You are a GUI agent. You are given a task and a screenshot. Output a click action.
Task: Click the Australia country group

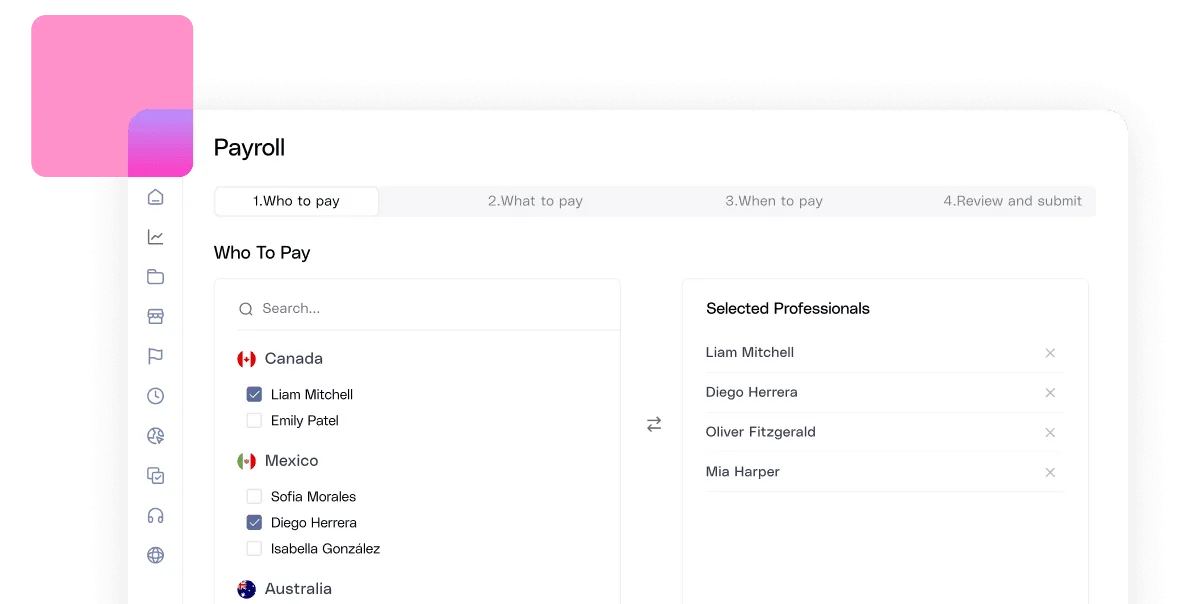[285, 589]
